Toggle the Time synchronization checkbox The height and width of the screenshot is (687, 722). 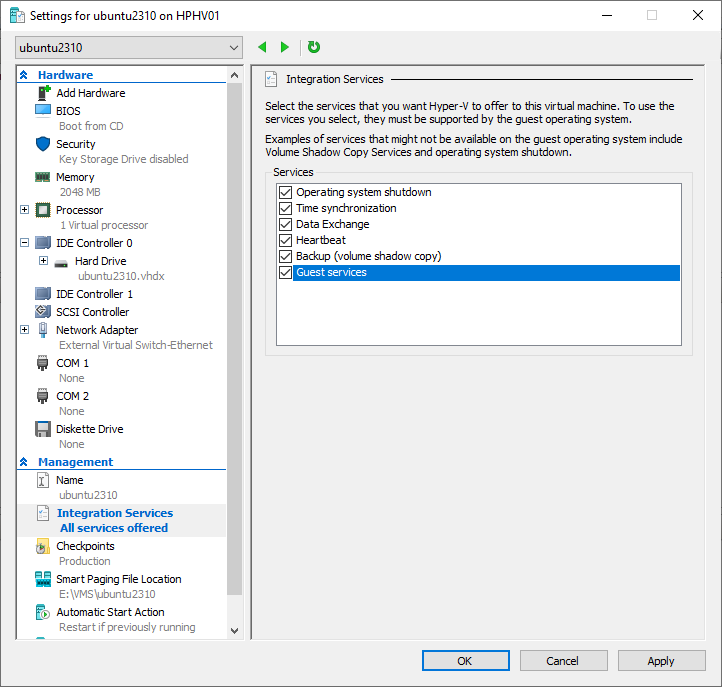(x=286, y=208)
